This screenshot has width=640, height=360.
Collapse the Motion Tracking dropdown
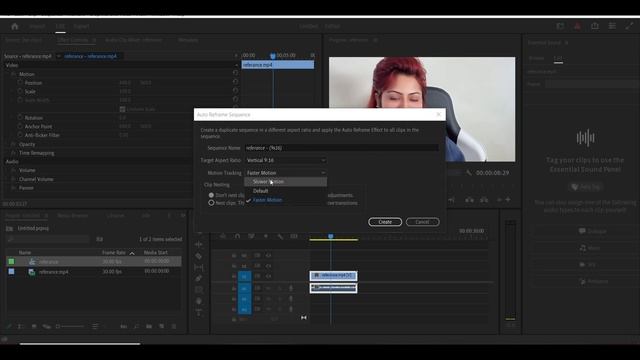285,173
